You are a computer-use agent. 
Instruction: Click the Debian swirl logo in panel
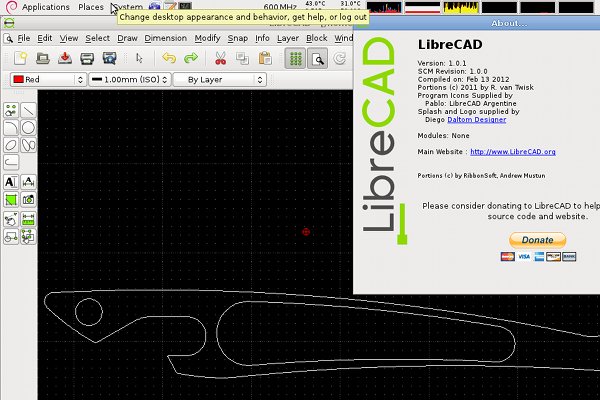pyautogui.click(x=11, y=7)
